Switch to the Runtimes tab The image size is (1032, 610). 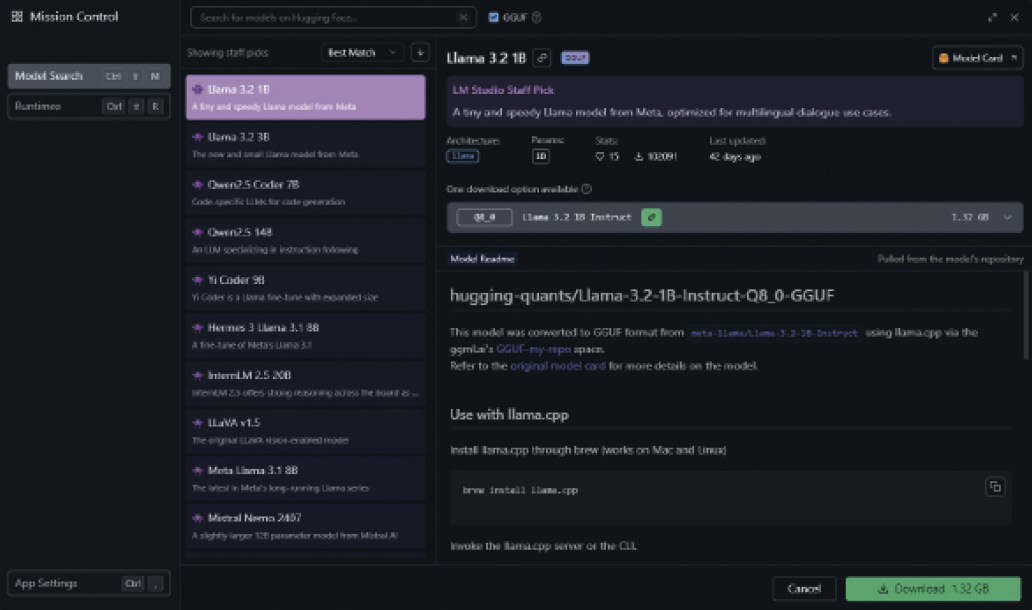coord(89,106)
